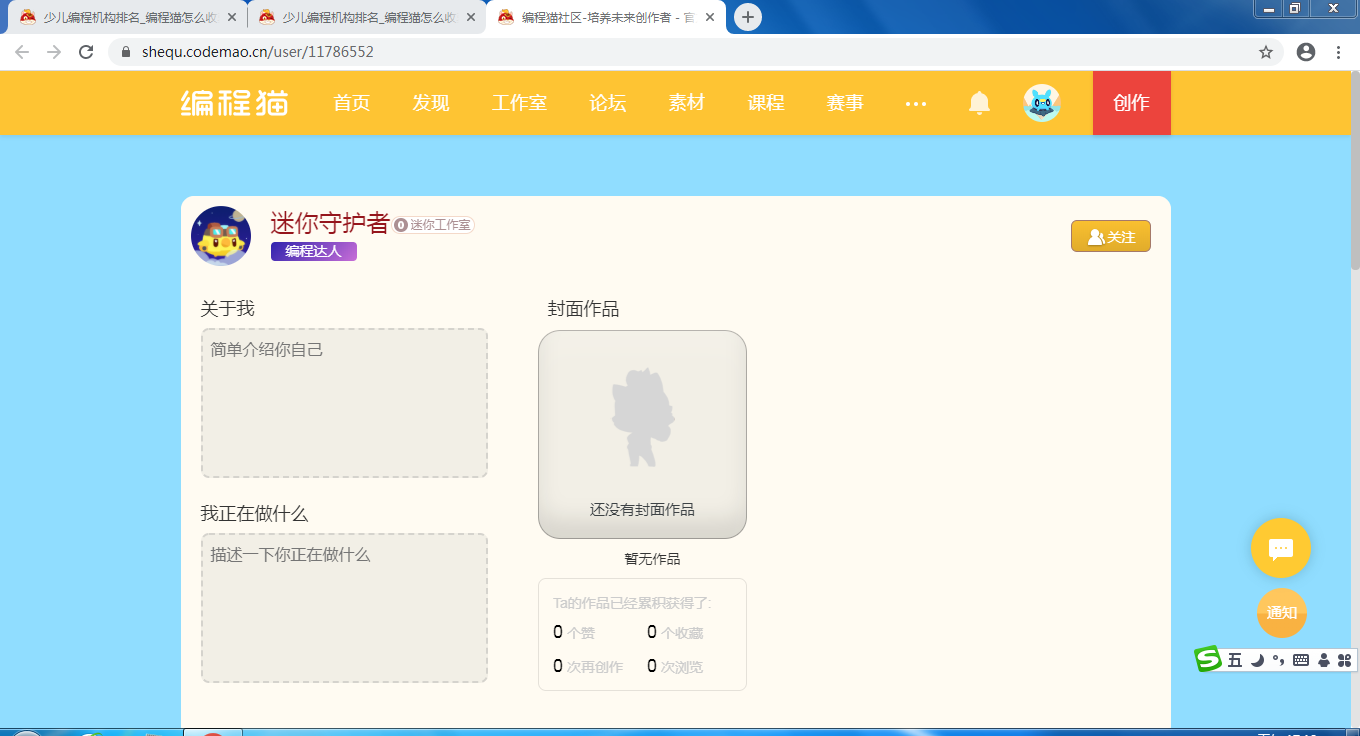1360x736 pixels.
Task: Click the 0 个赞 likes count
Action: (x=574, y=632)
